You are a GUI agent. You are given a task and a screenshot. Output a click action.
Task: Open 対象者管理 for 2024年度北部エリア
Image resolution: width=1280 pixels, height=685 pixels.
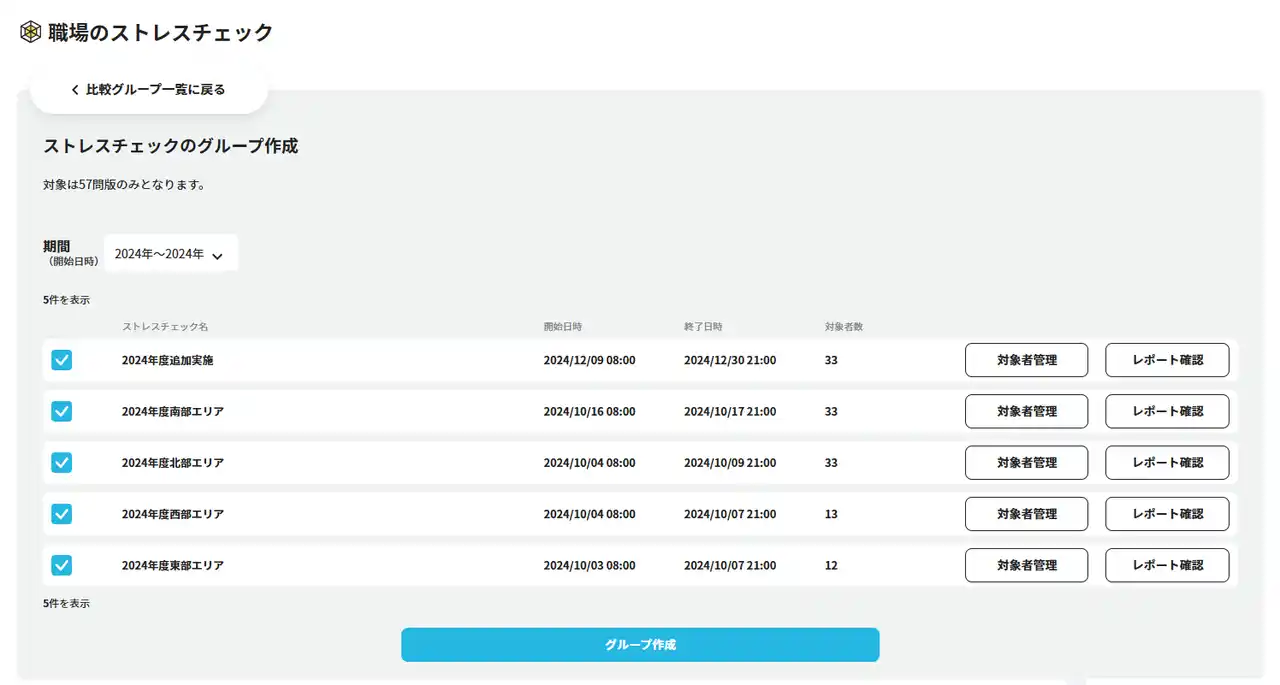(1026, 462)
